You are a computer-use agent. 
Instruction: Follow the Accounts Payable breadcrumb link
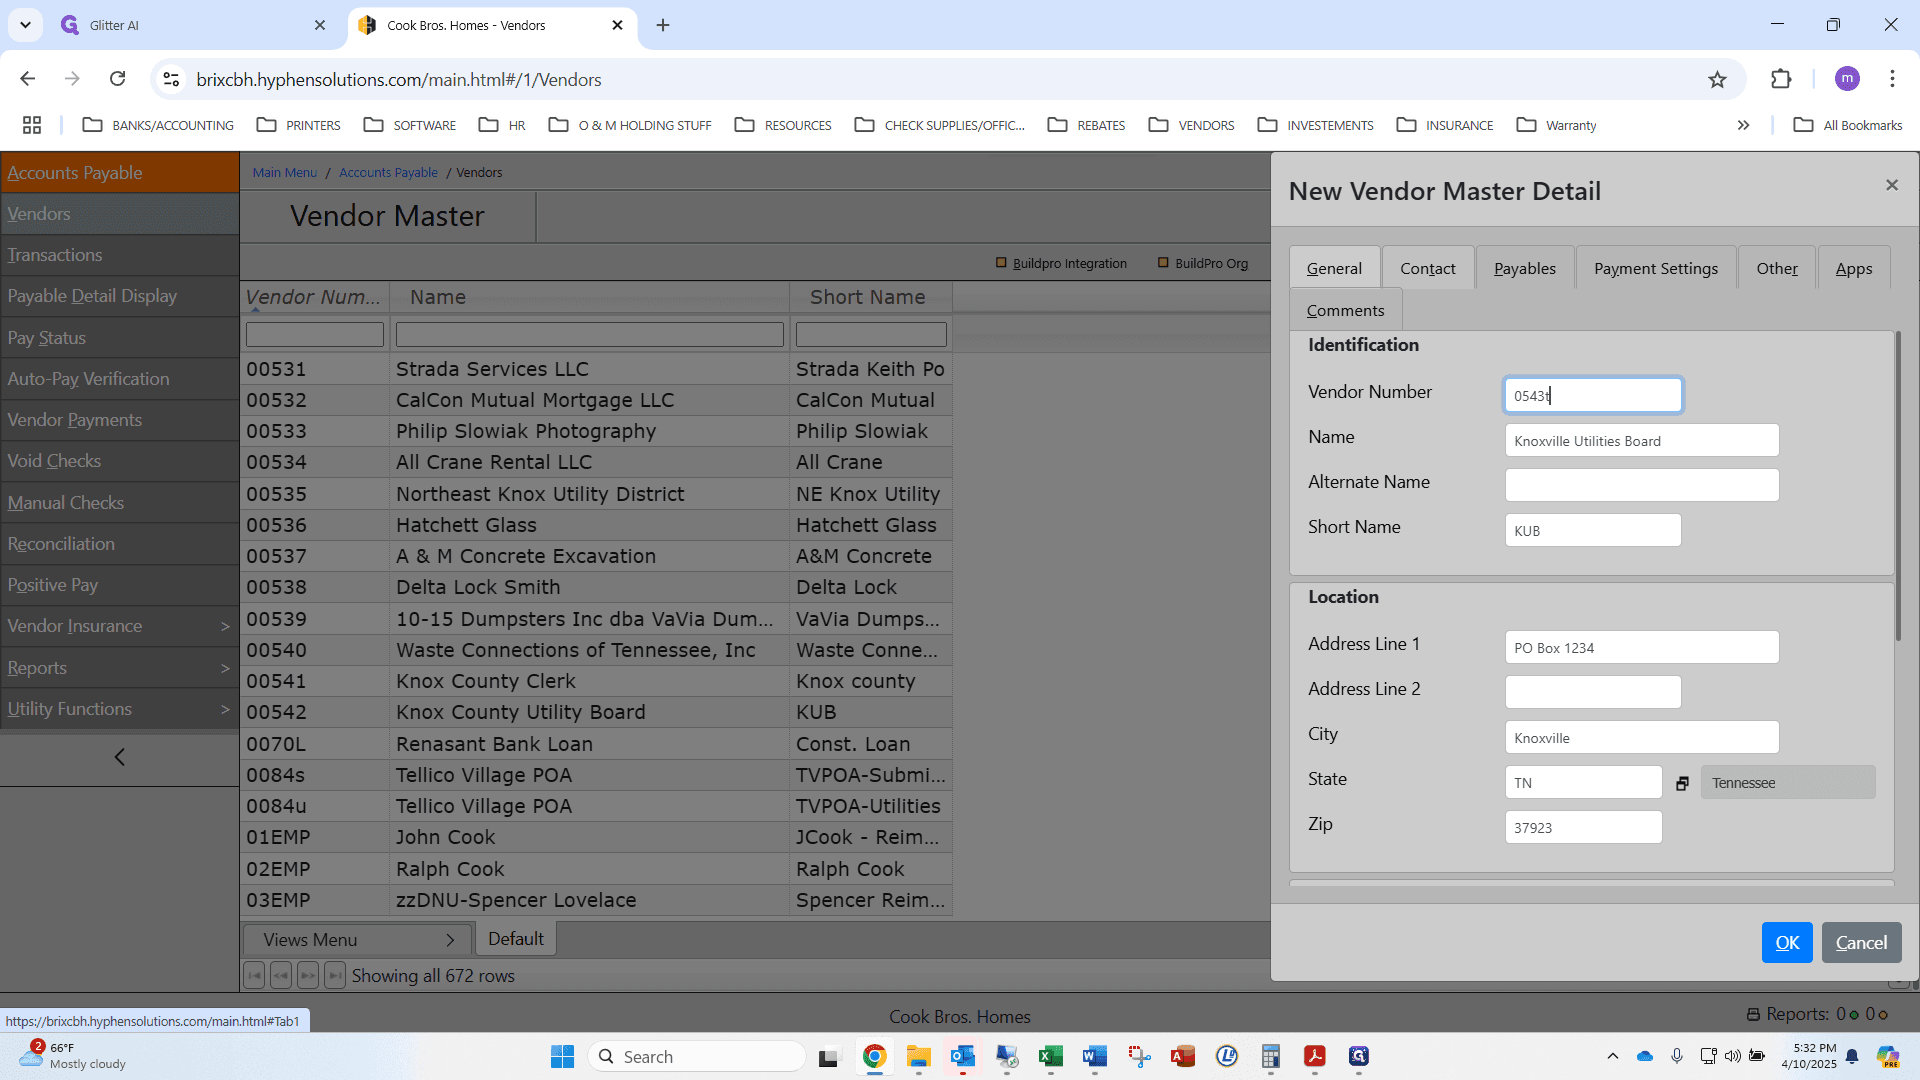pos(388,172)
